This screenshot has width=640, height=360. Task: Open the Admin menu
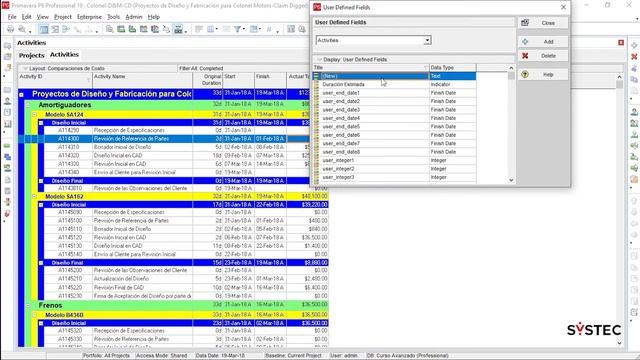[x=133, y=17]
